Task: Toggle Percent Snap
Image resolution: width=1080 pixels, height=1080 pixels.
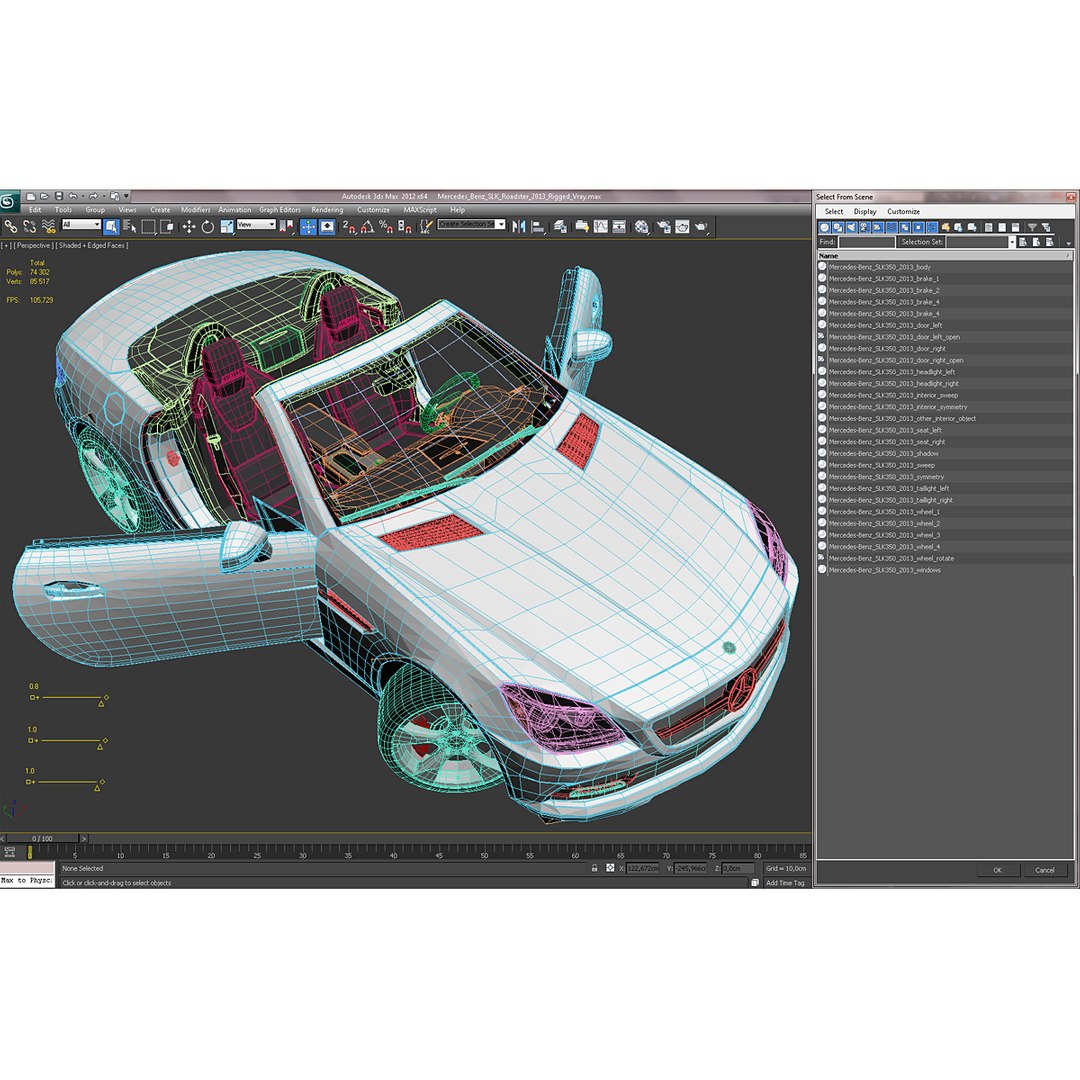Action: 386,226
